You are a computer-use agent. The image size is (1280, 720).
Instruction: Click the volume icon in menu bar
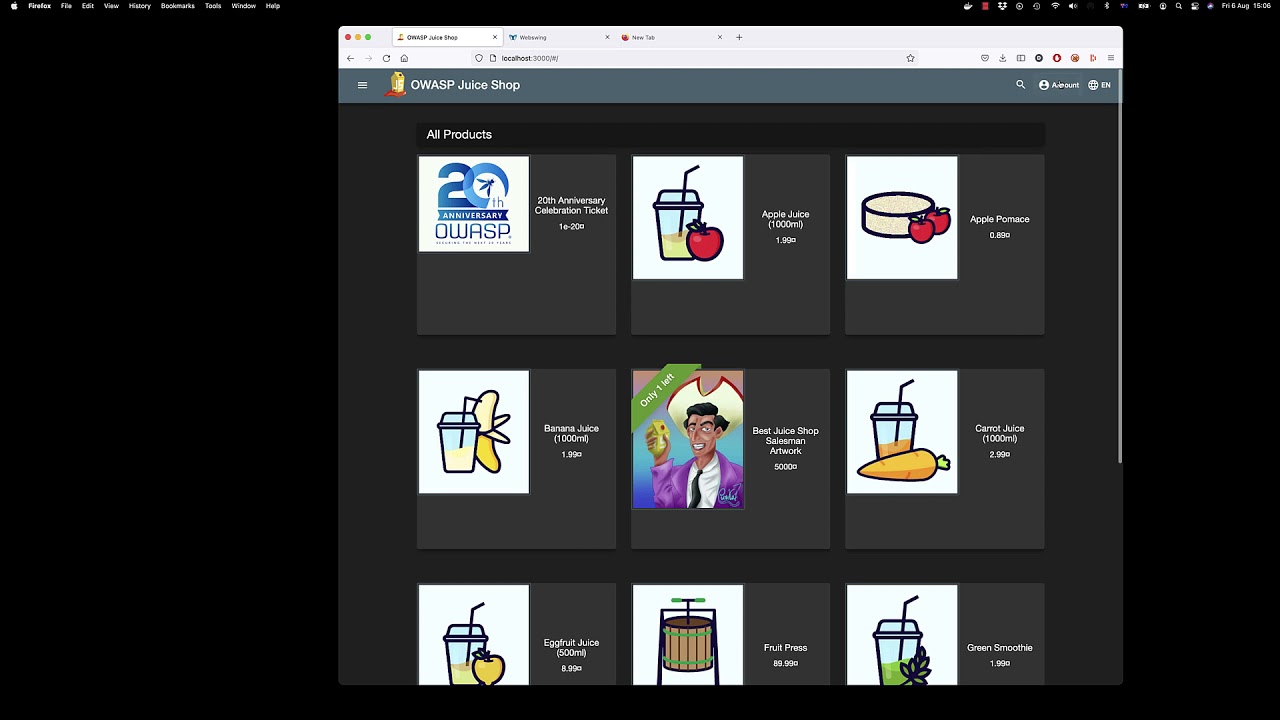click(x=1073, y=6)
